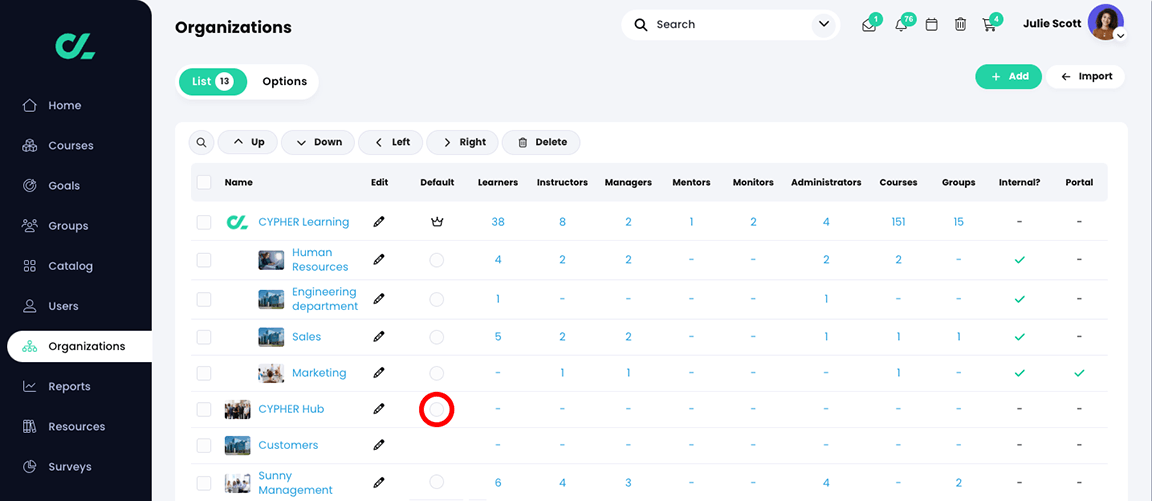Check the Sunny Management row checkbox
Viewport: 1152px width, 501px height.
pyautogui.click(x=204, y=483)
